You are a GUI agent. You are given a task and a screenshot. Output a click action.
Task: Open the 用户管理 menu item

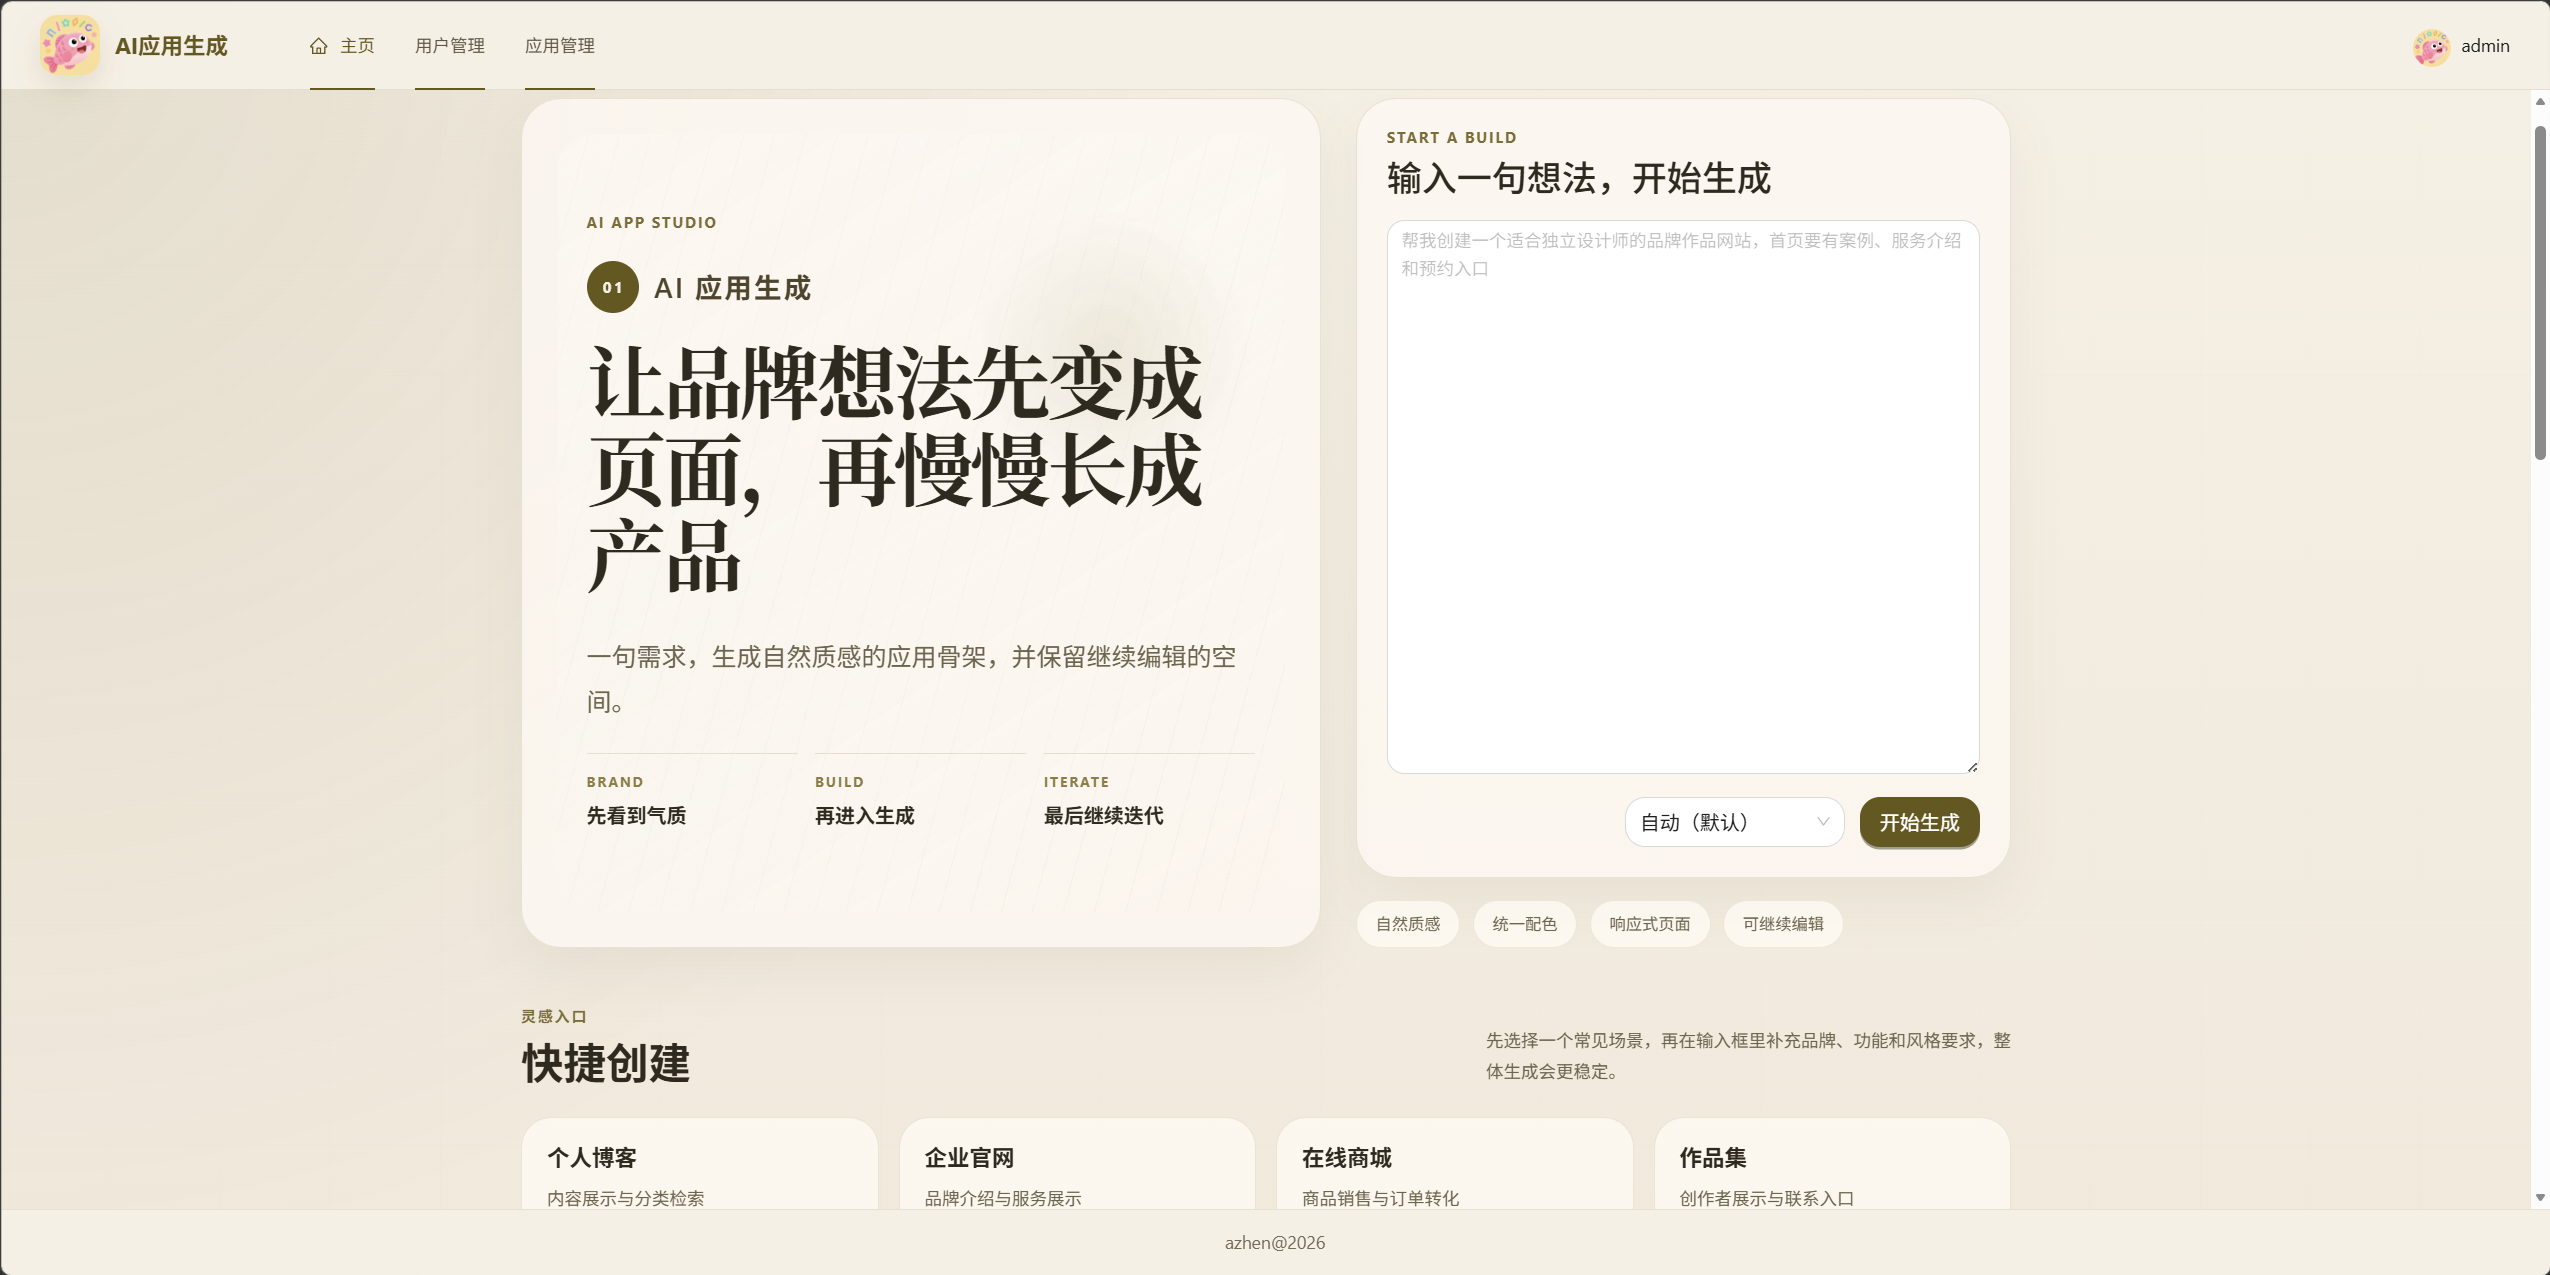point(450,46)
